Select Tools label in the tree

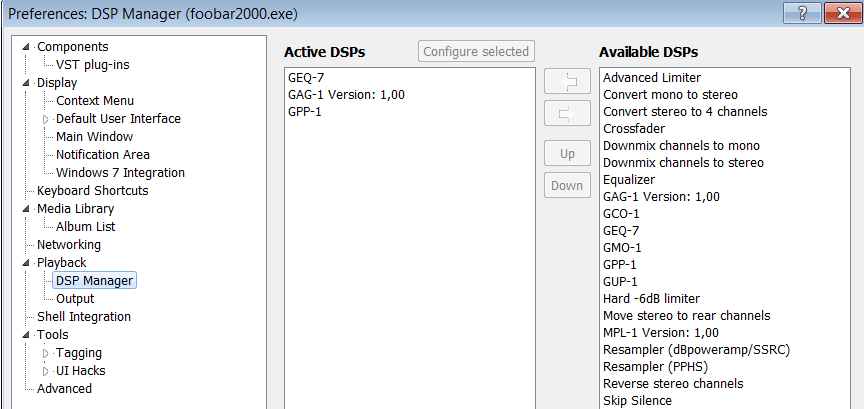tap(53, 335)
